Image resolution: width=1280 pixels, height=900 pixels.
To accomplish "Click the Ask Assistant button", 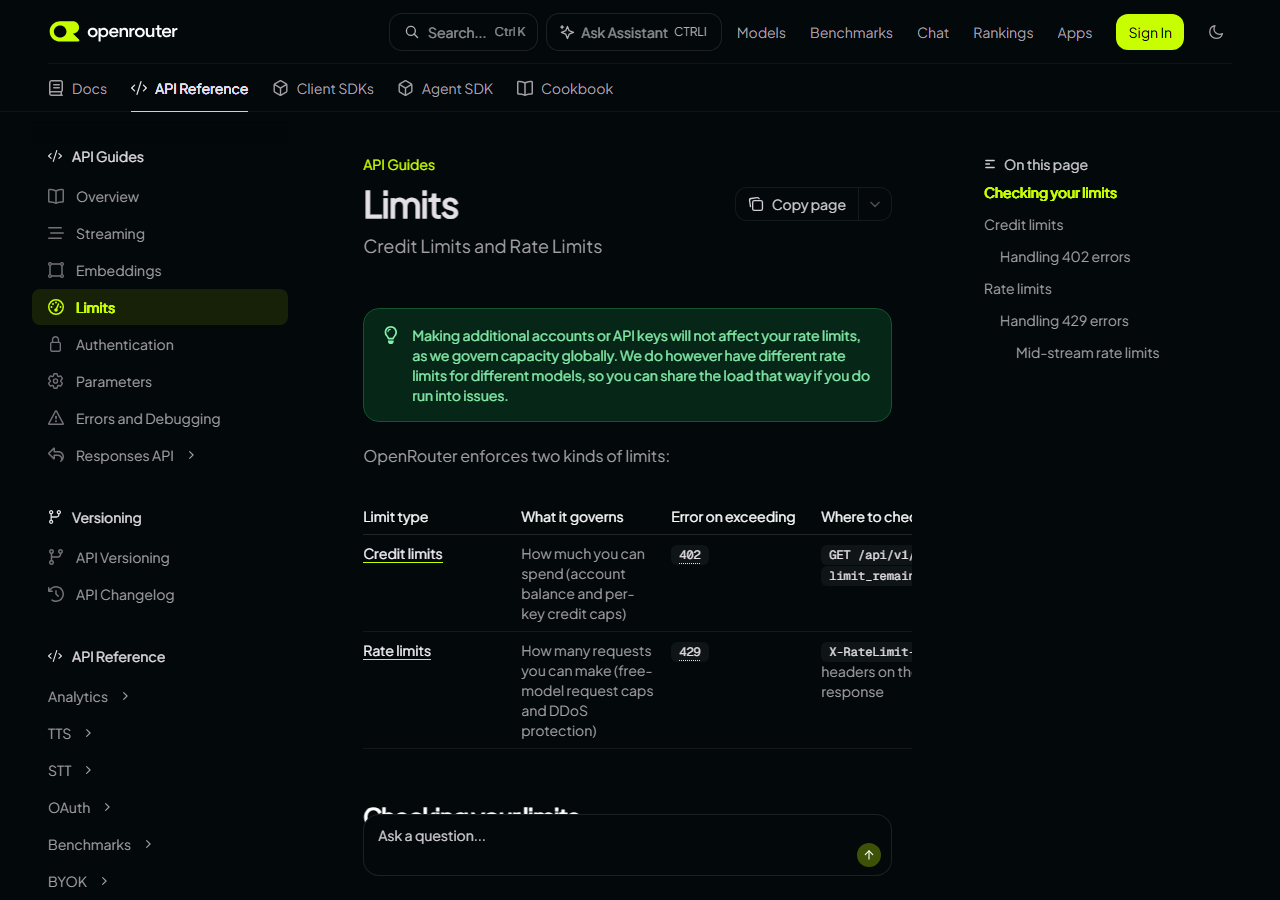I will pyautogui.click(x=634, y=32).
